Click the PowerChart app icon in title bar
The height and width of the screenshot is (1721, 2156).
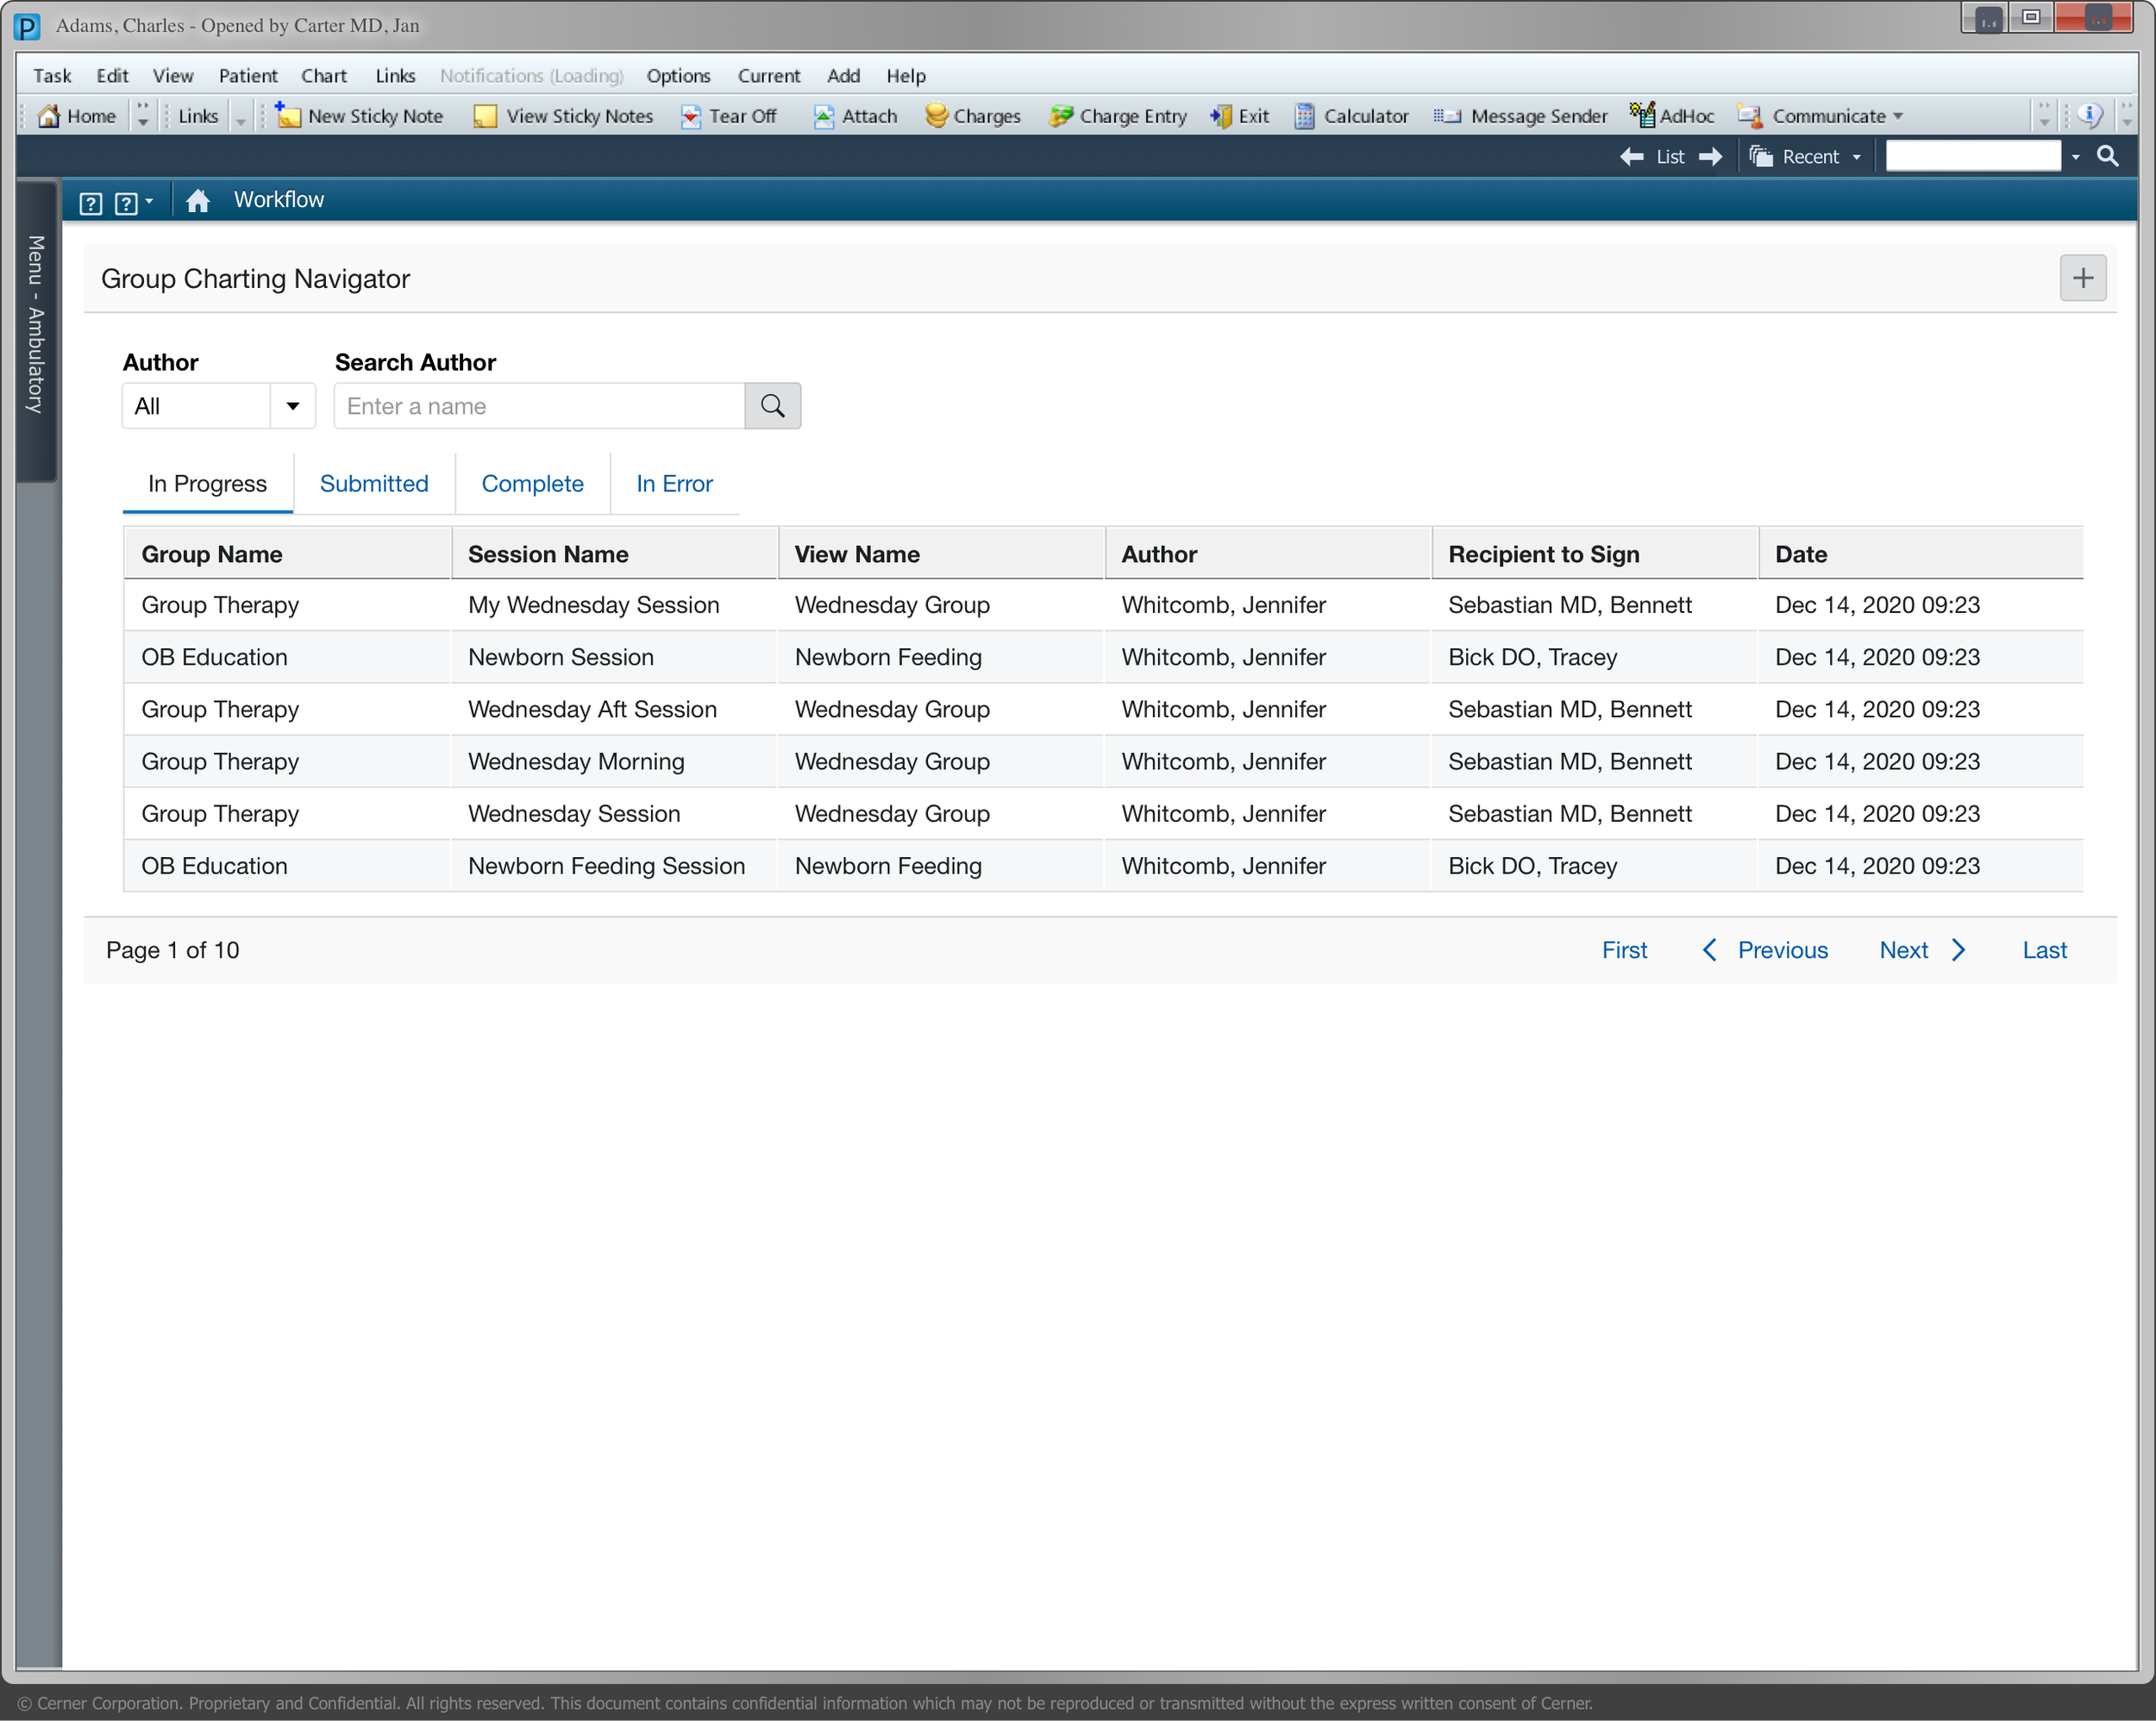pyautogui.click(x=27, y=26)
